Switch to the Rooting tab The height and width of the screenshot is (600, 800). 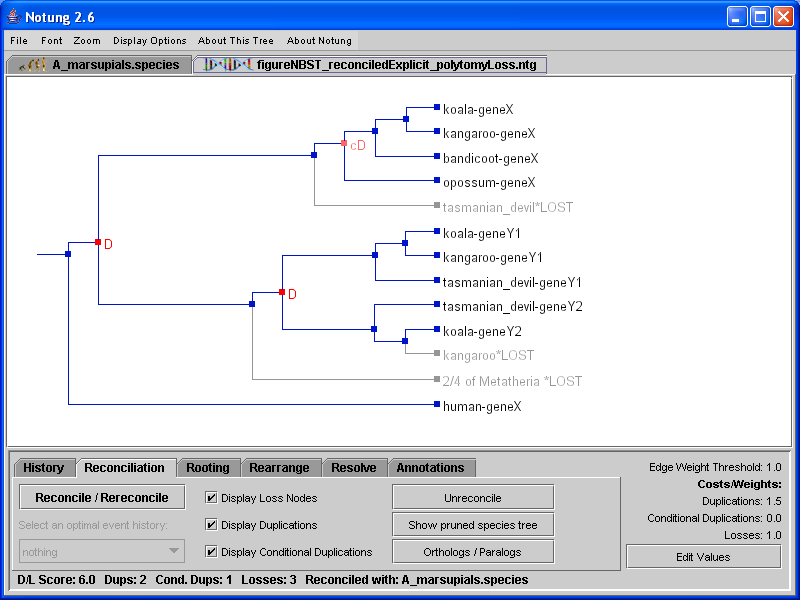coord(207,468)
